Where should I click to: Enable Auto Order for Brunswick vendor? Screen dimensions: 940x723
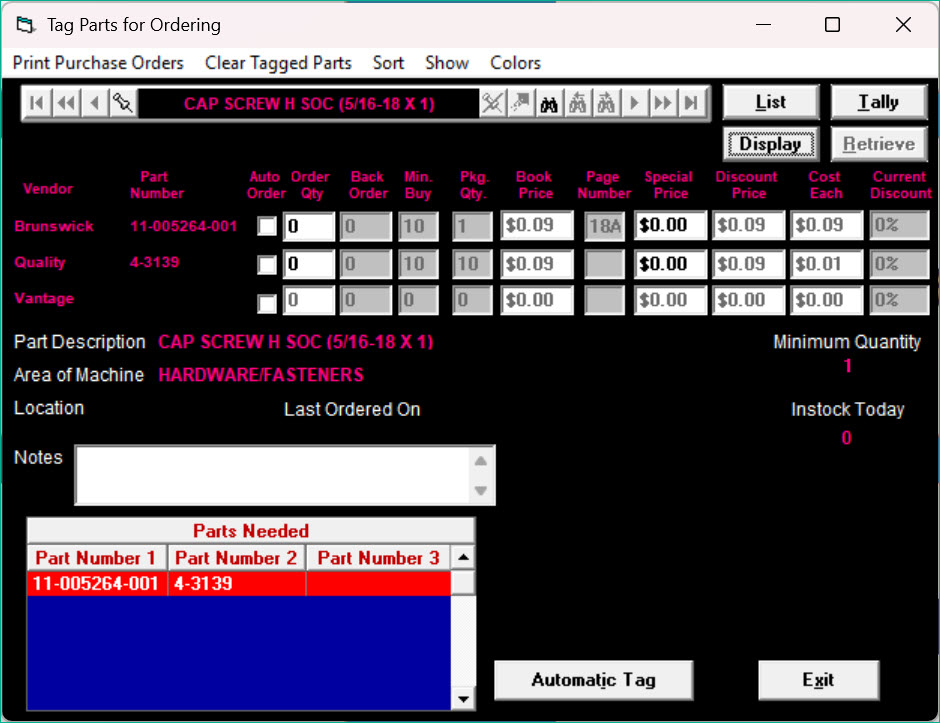[267, 227]
